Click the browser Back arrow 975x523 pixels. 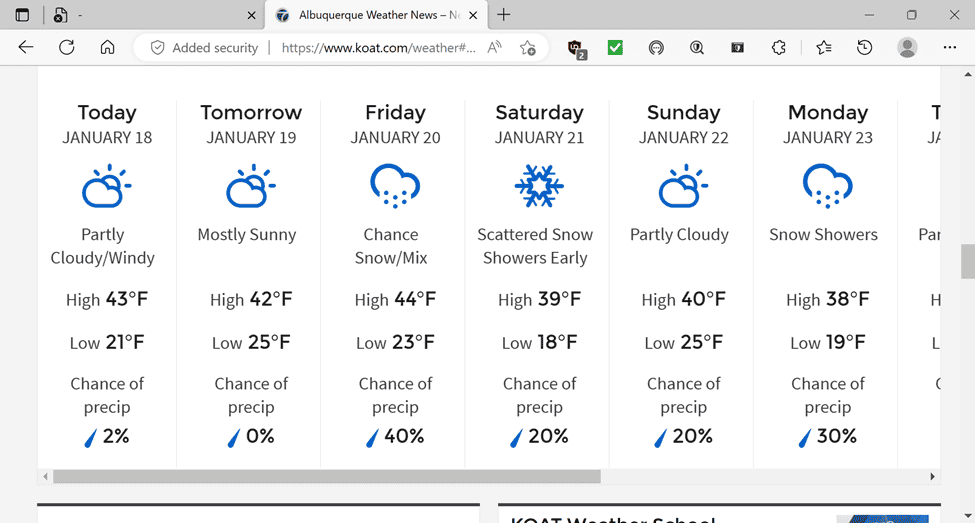[25, 47]
